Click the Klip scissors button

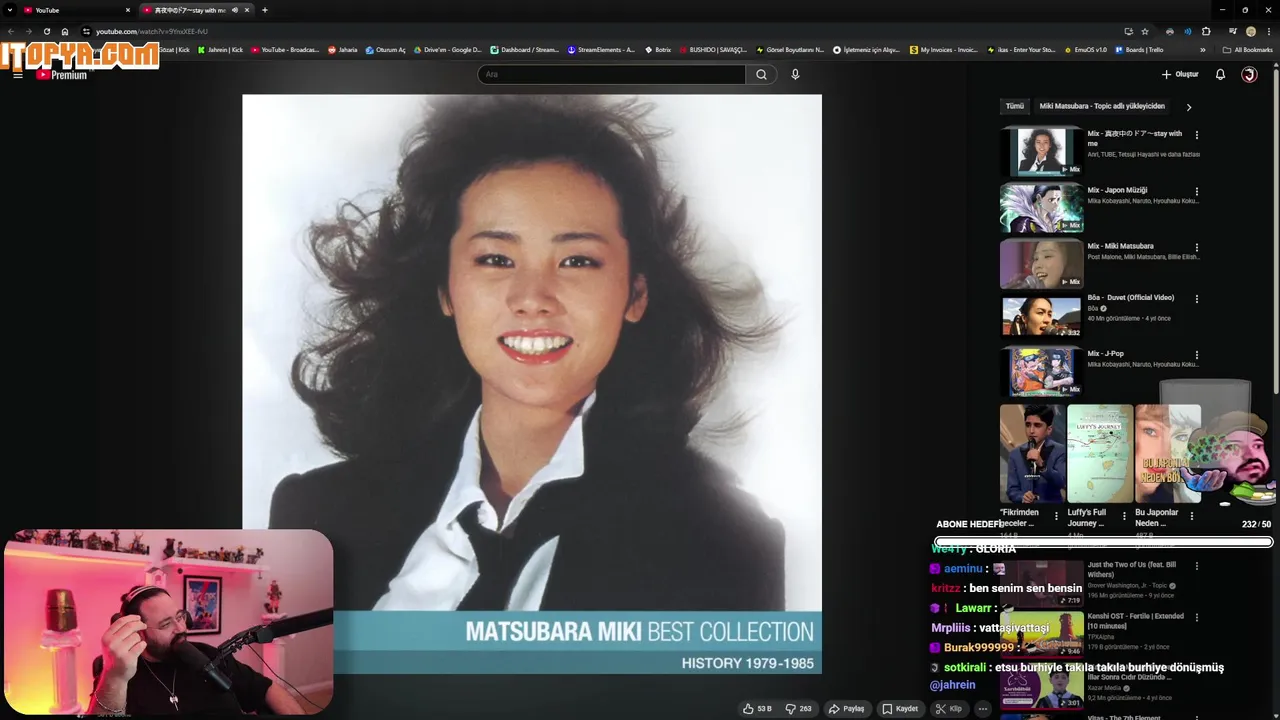[949, 709]
